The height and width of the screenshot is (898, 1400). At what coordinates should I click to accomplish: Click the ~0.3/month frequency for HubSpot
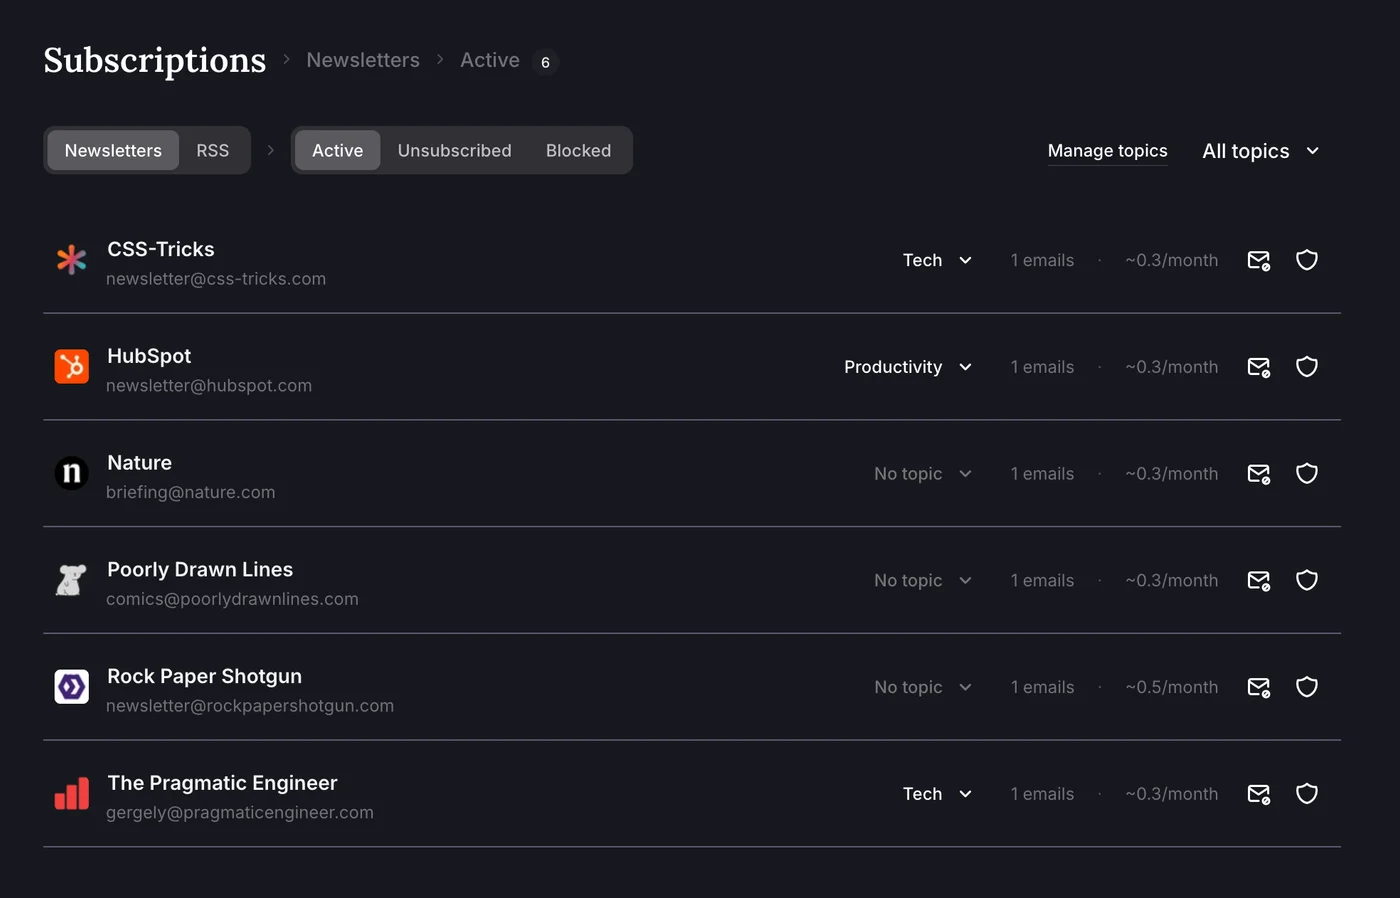[x=1171, y=367]
